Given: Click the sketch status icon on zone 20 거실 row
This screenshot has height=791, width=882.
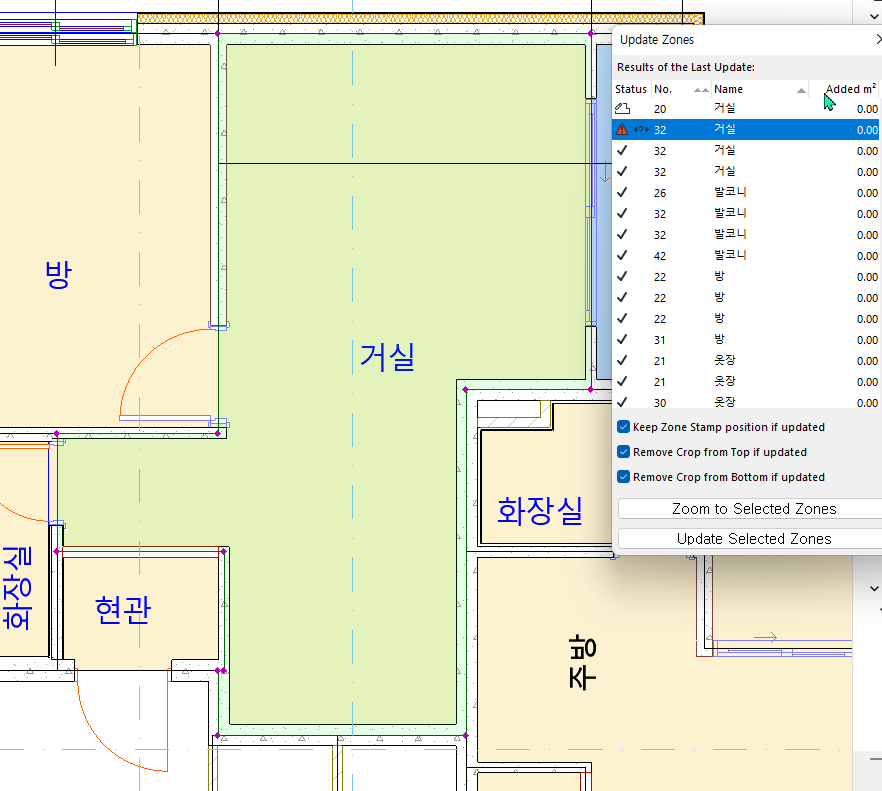Looking at the screenshot, I should 623,108.
